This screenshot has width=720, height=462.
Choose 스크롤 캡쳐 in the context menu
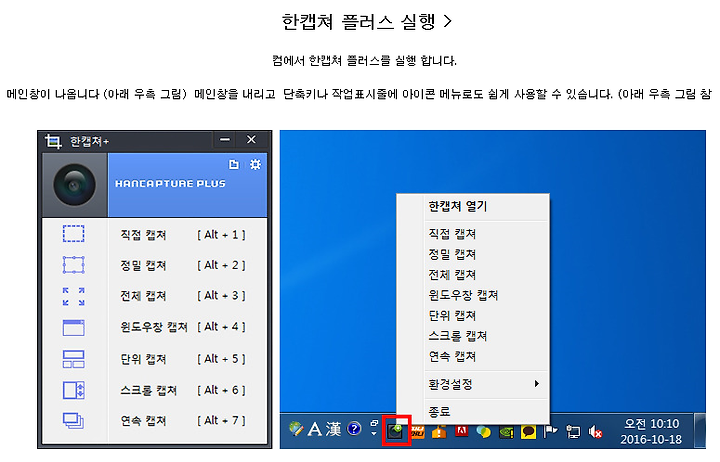(458, 336)
